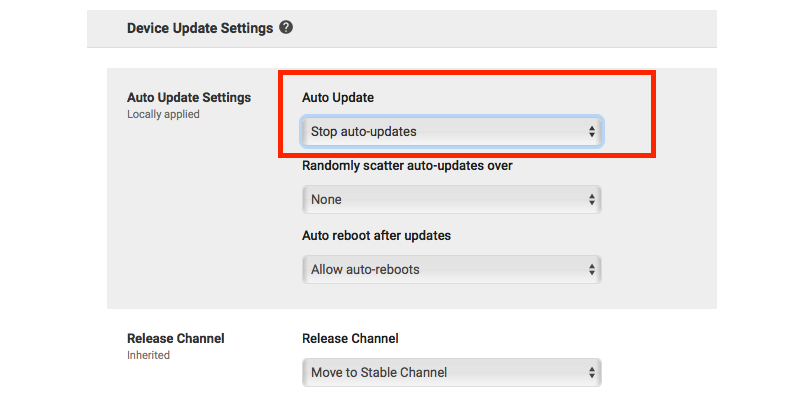Click the Auto Update Settings section label
This screenshot has height=410, width=800.
[x=189, y=97]
